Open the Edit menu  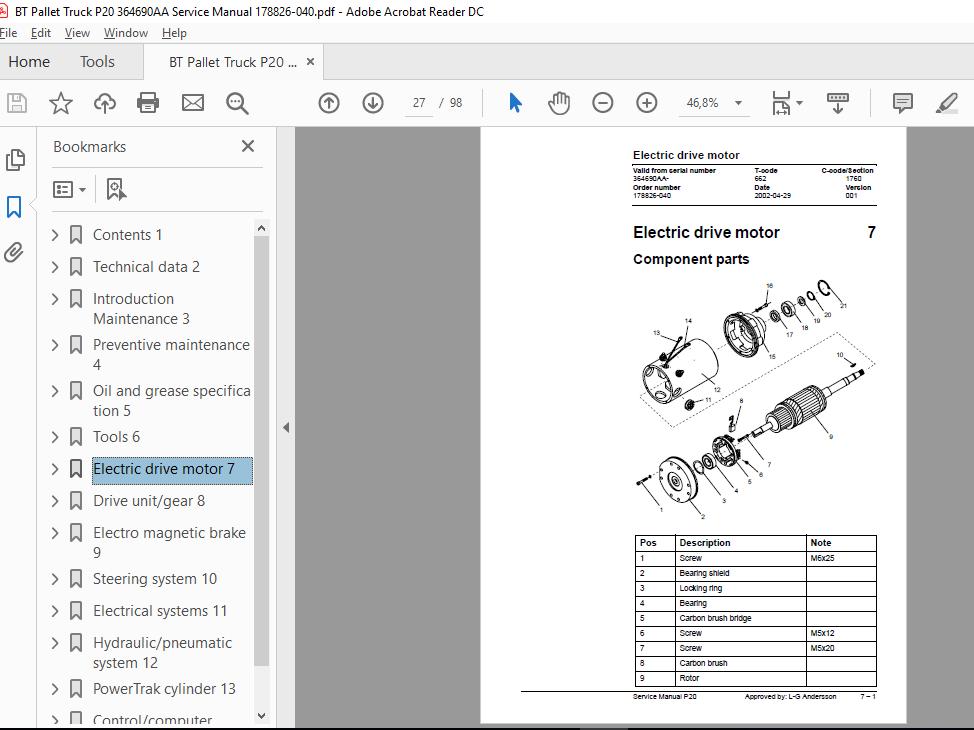pyautogui.click(x=40, y=33)
